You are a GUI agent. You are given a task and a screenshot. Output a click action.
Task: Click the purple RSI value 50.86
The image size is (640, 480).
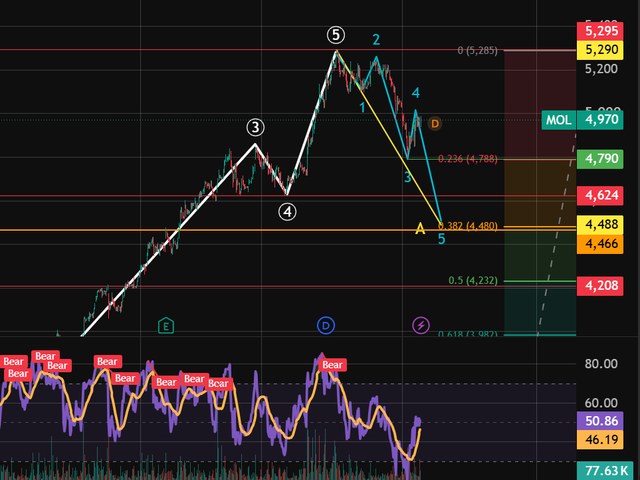point(600,421)
